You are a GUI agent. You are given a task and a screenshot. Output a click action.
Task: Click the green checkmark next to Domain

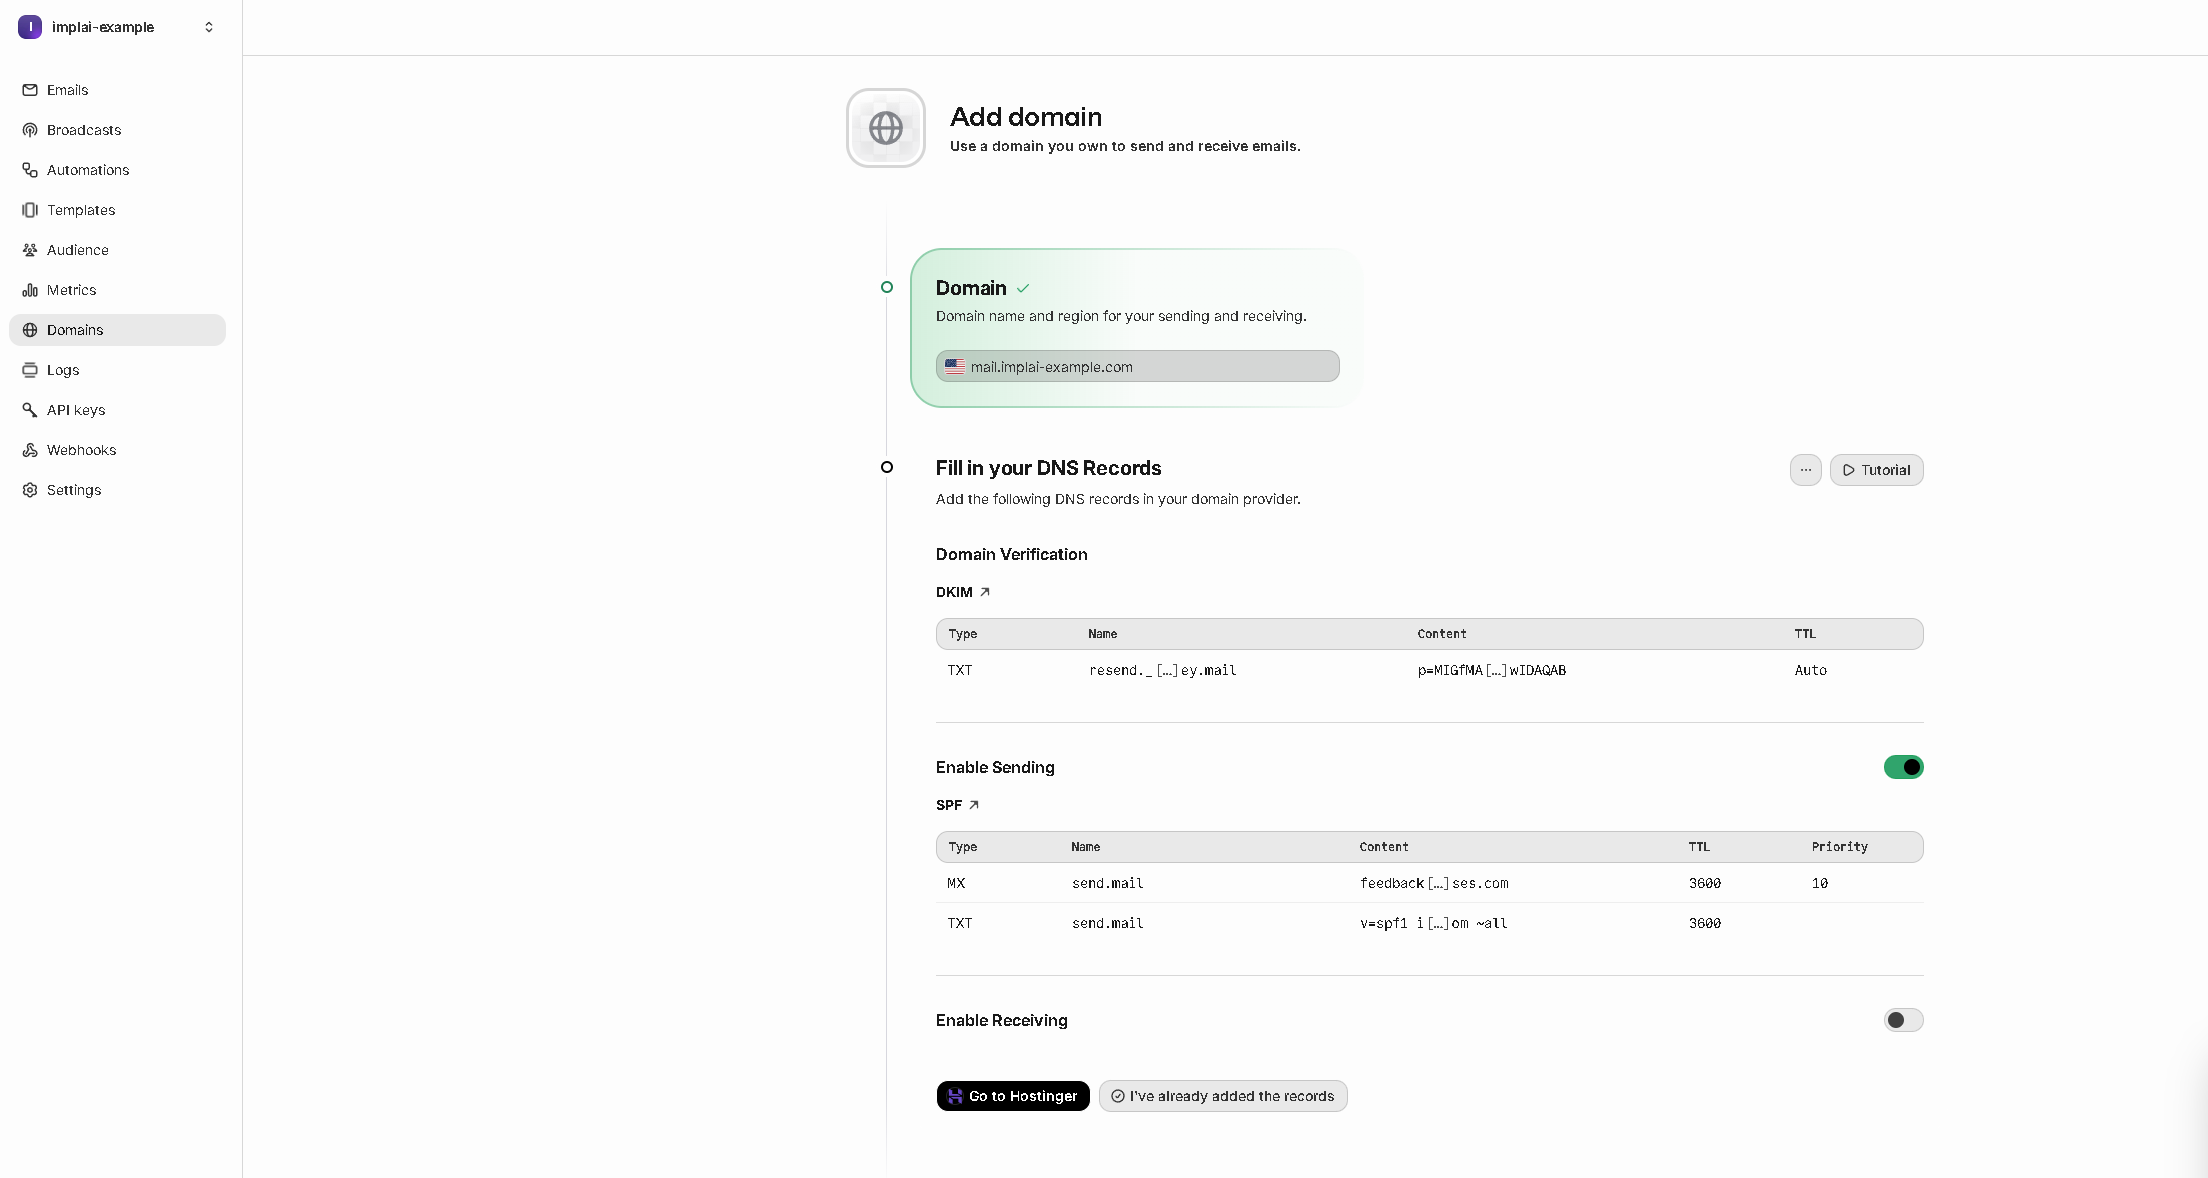pyautogui.click(x=1023, y=288)
